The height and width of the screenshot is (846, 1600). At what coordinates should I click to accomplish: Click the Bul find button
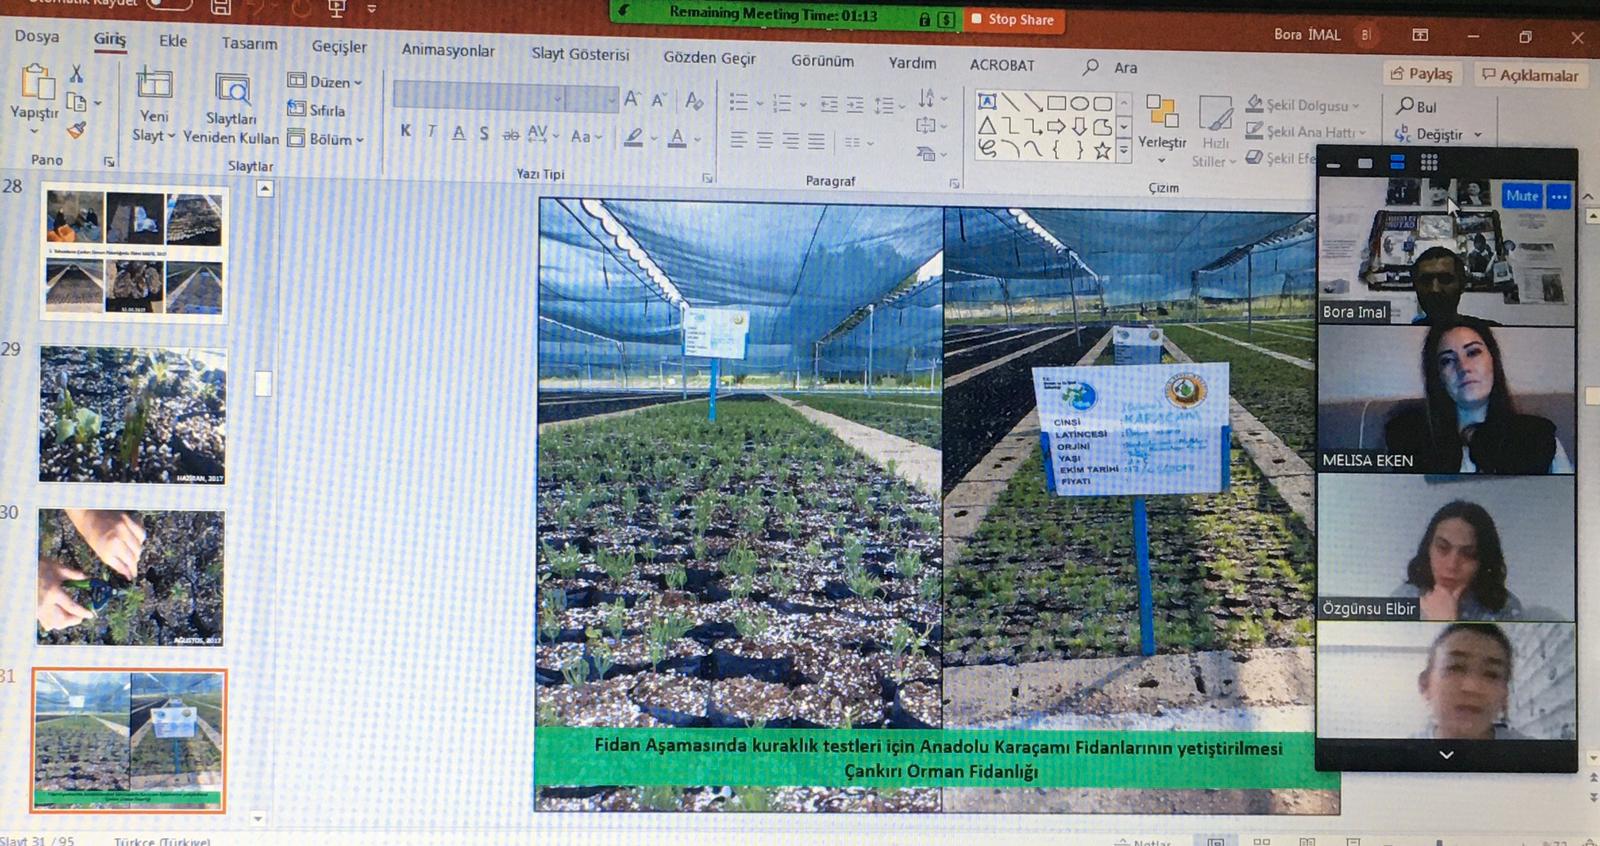(x=1417, y=106)
